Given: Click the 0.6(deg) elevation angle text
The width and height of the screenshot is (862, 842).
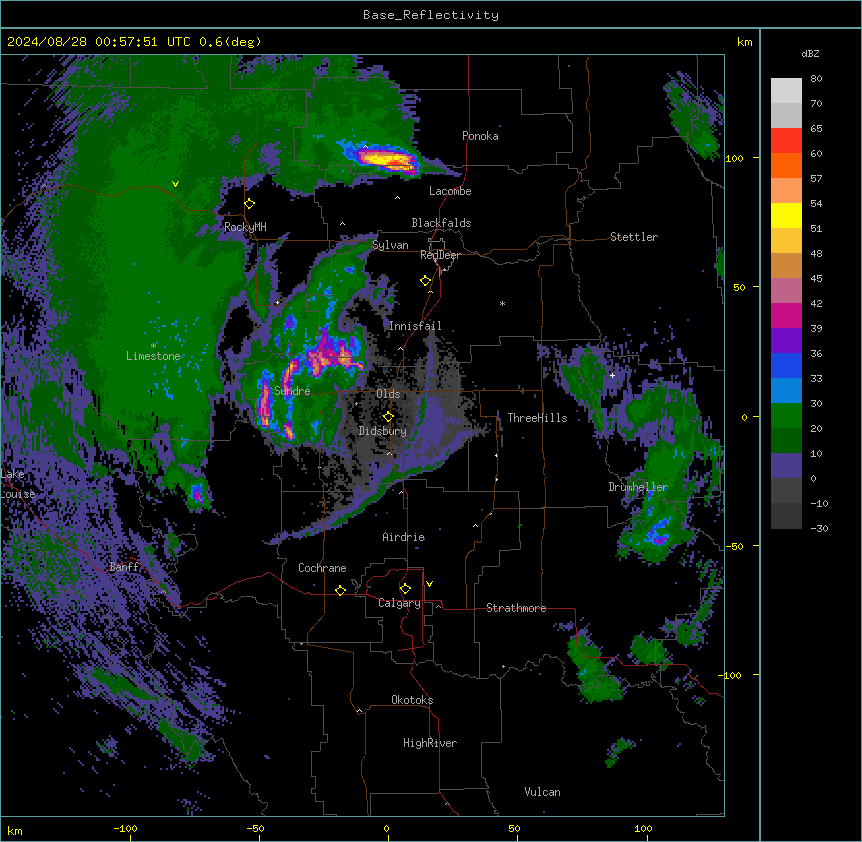Looking at the screenshot, I should click(230, 42).
